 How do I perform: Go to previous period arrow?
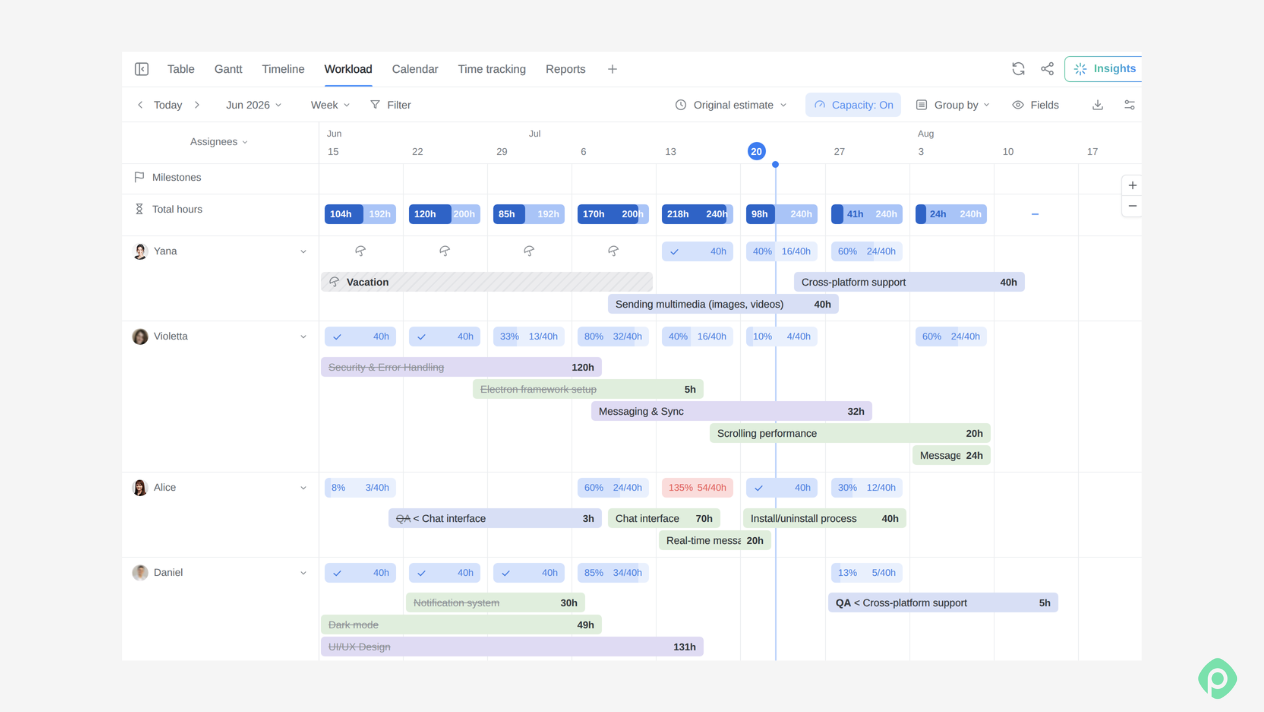click(140, 105)
